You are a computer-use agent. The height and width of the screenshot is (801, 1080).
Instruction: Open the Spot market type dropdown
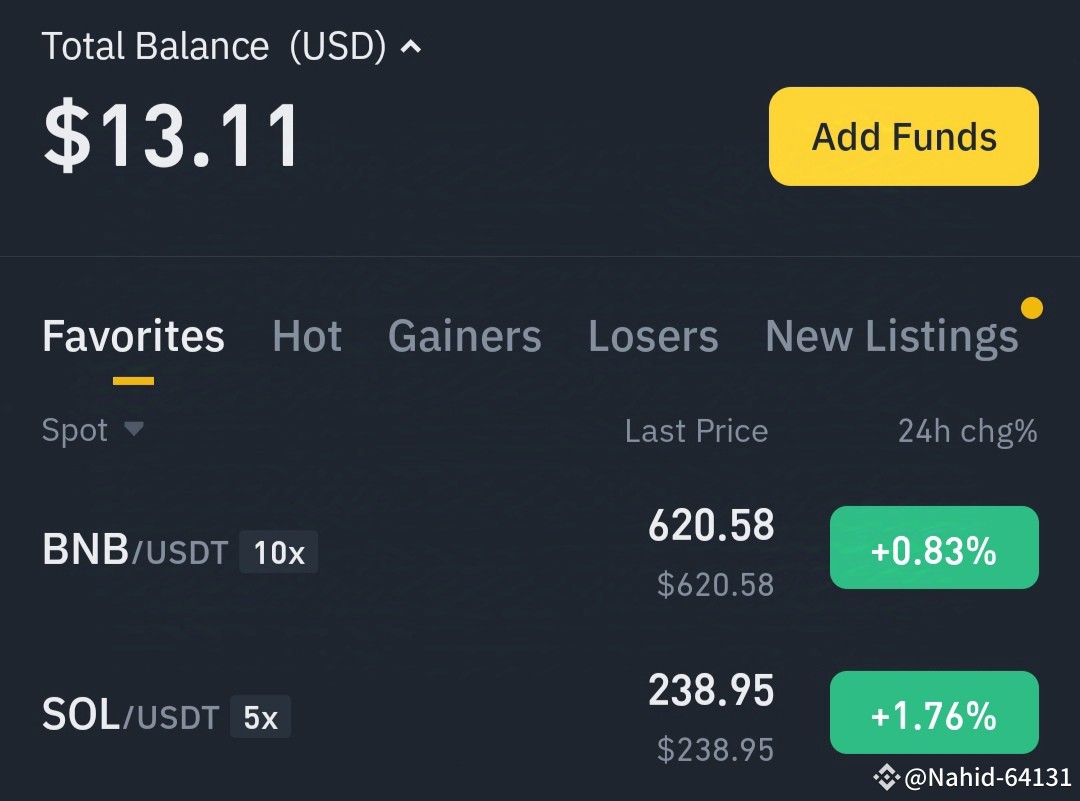93,430
